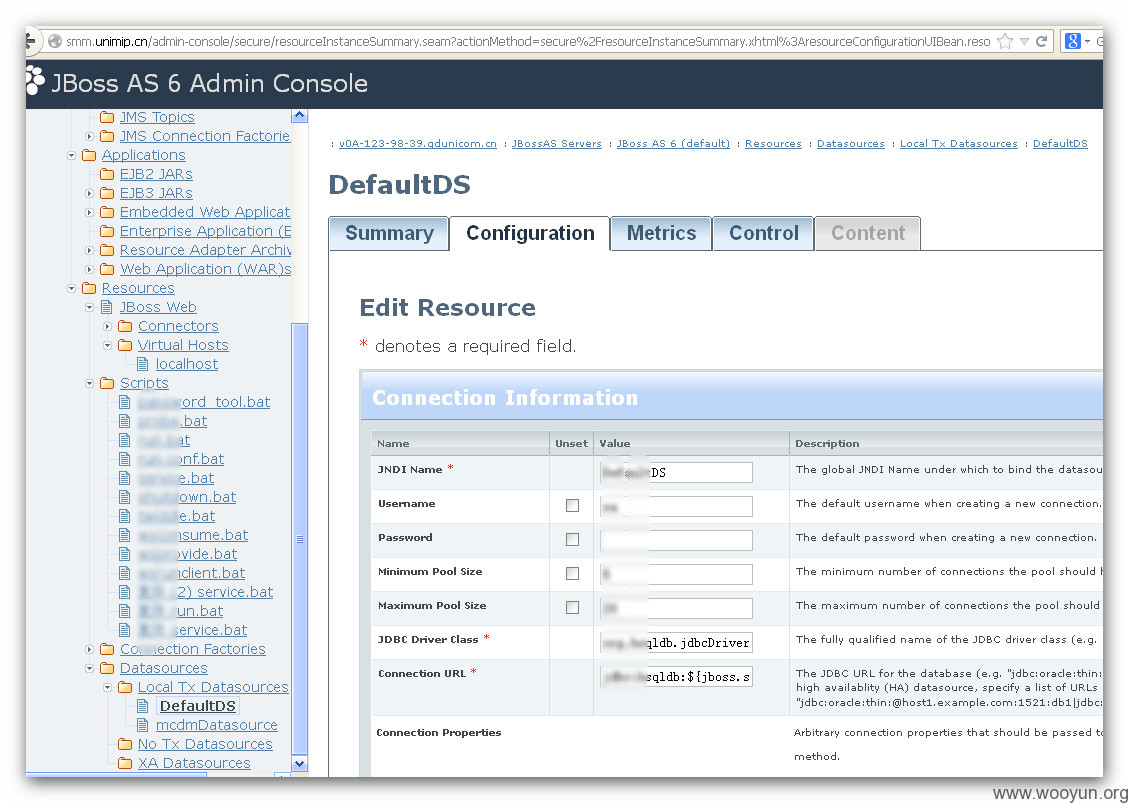The width and height of the screenshot is (1129, 803).
Task: Open Local Tx Datasources breadcrumb link
Action: coord(958,143)
